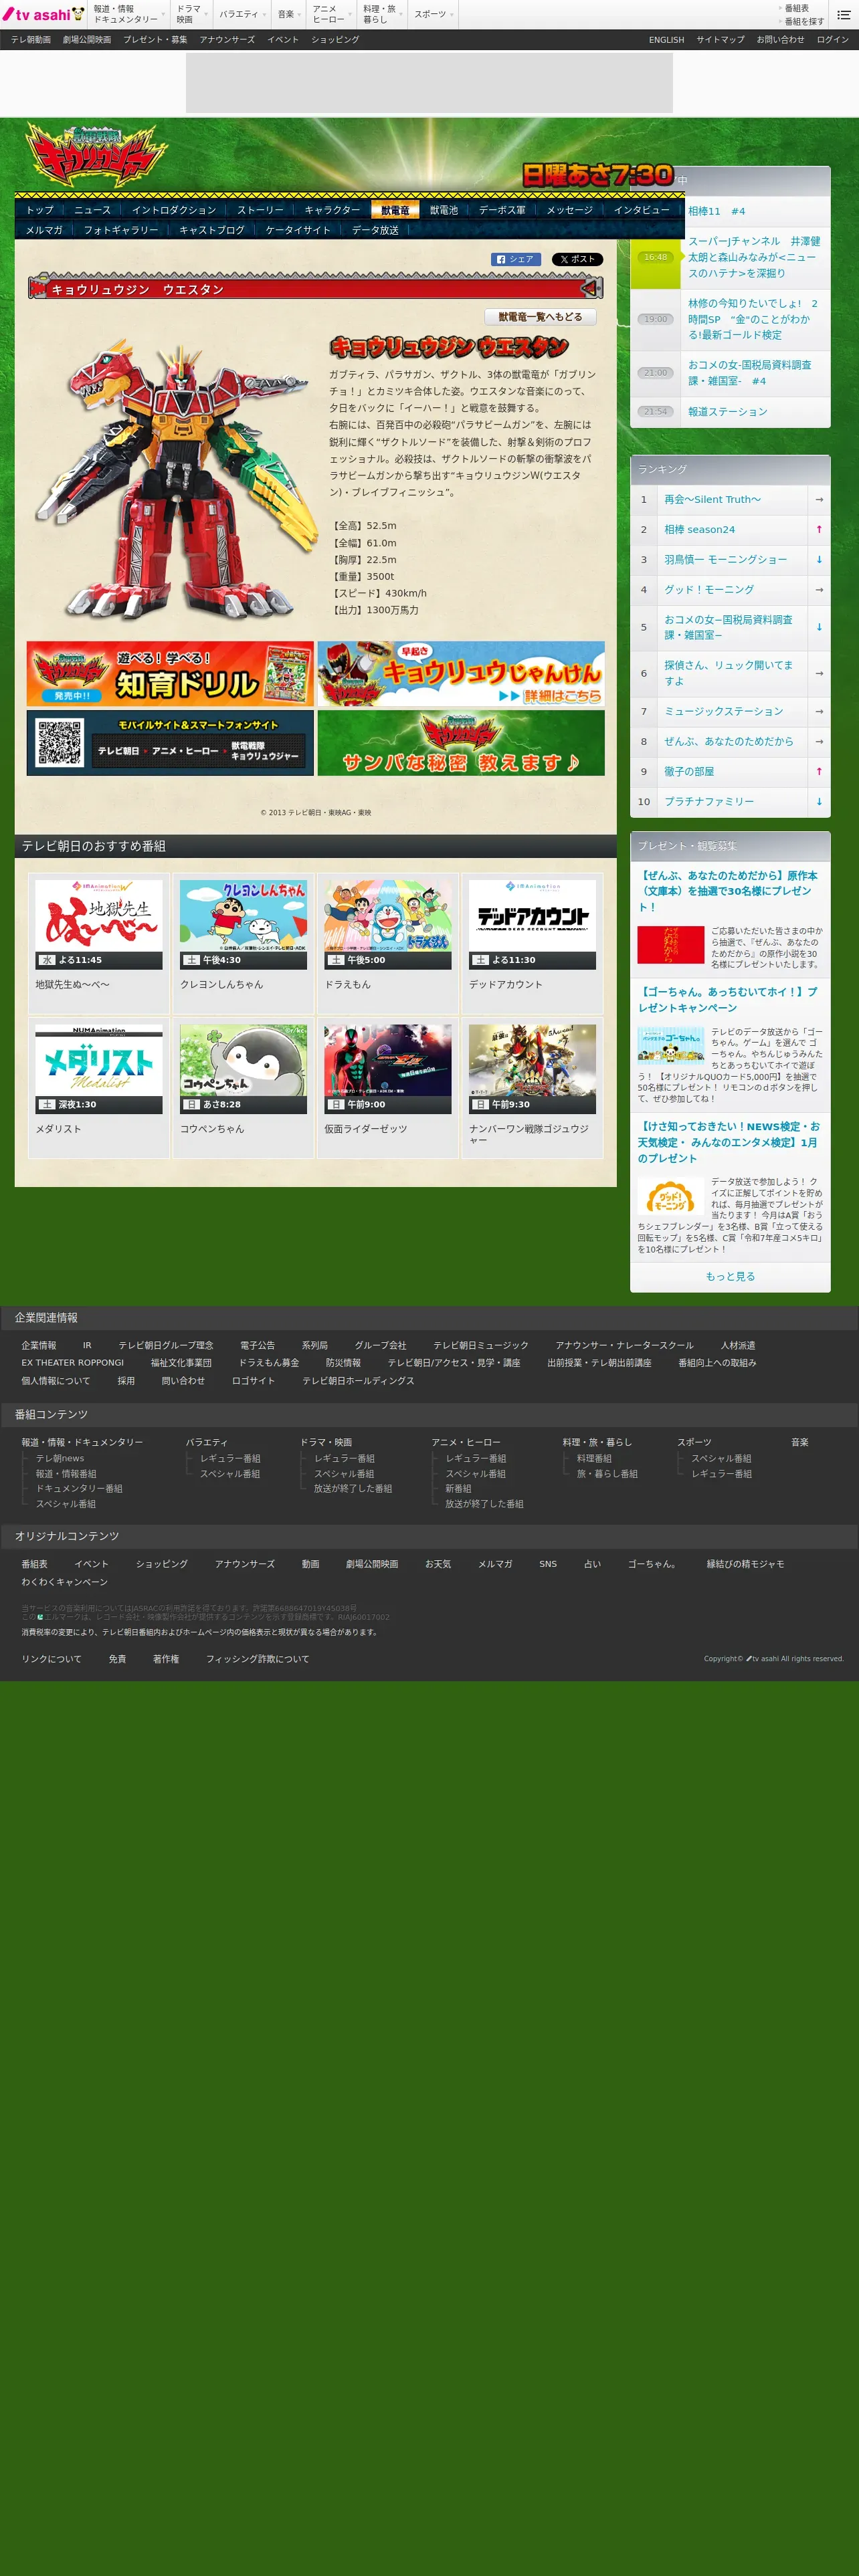Open ranking entry 再会〜Silent Truth〜
859x2576 pixels.
[x=712, y=499]
